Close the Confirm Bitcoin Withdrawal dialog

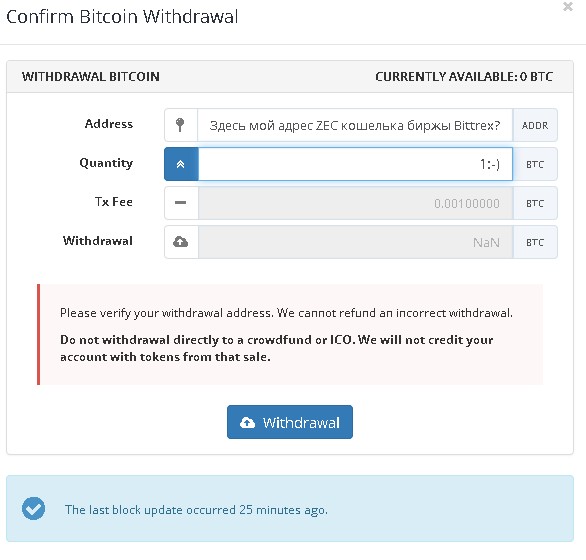(568, 7)
